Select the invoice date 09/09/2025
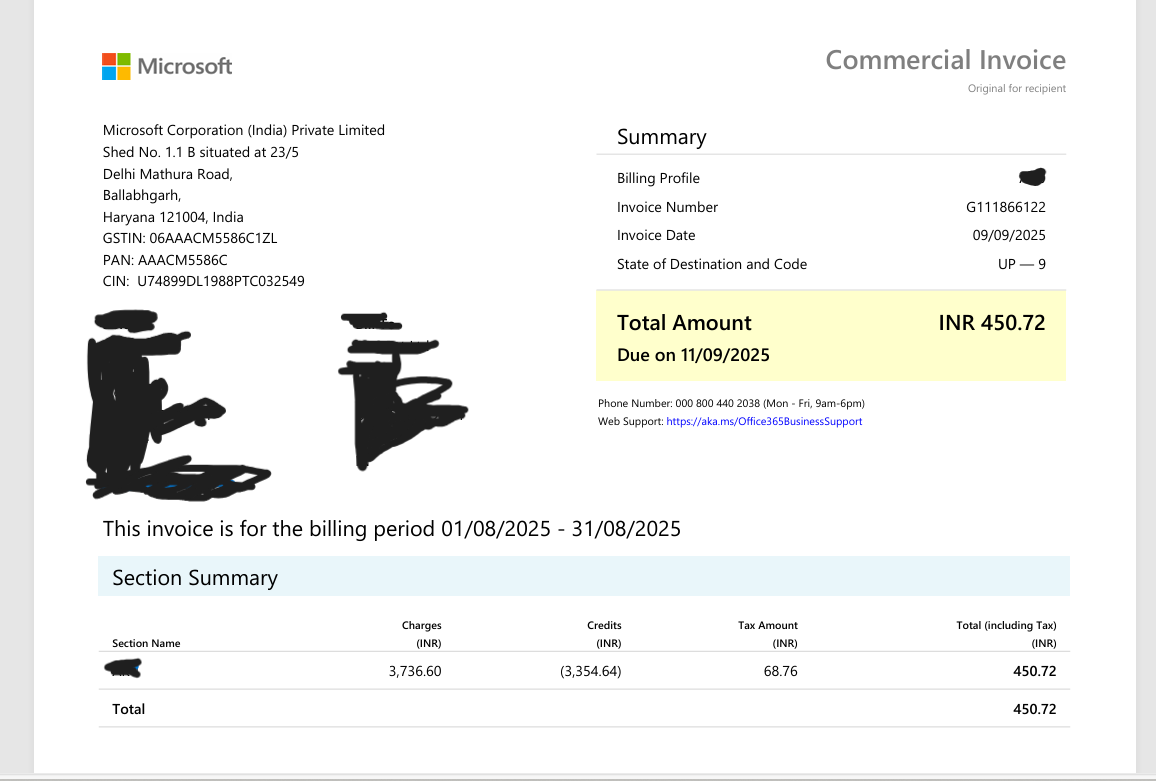 point(1009,235)
